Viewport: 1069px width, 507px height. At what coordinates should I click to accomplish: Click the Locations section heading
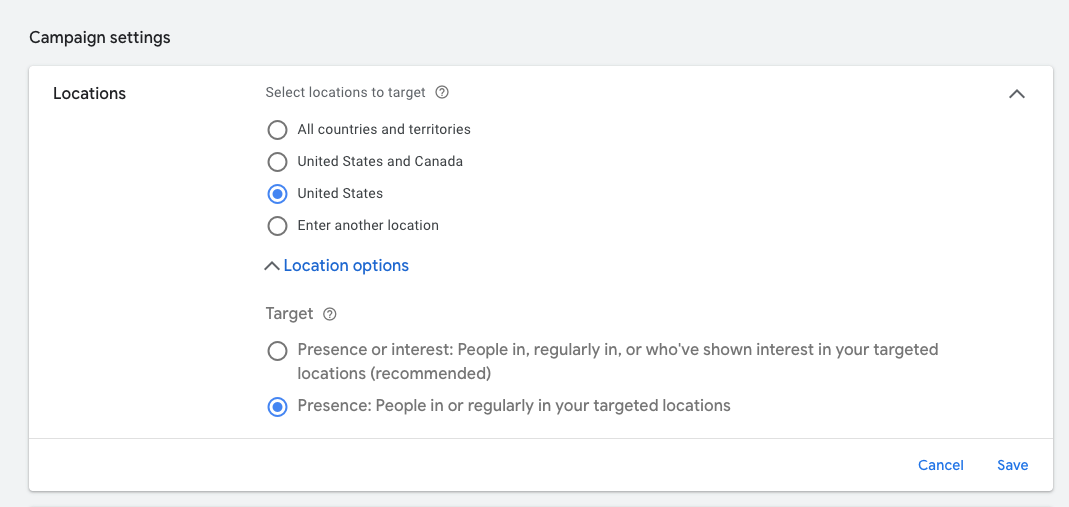pos(89,93)
